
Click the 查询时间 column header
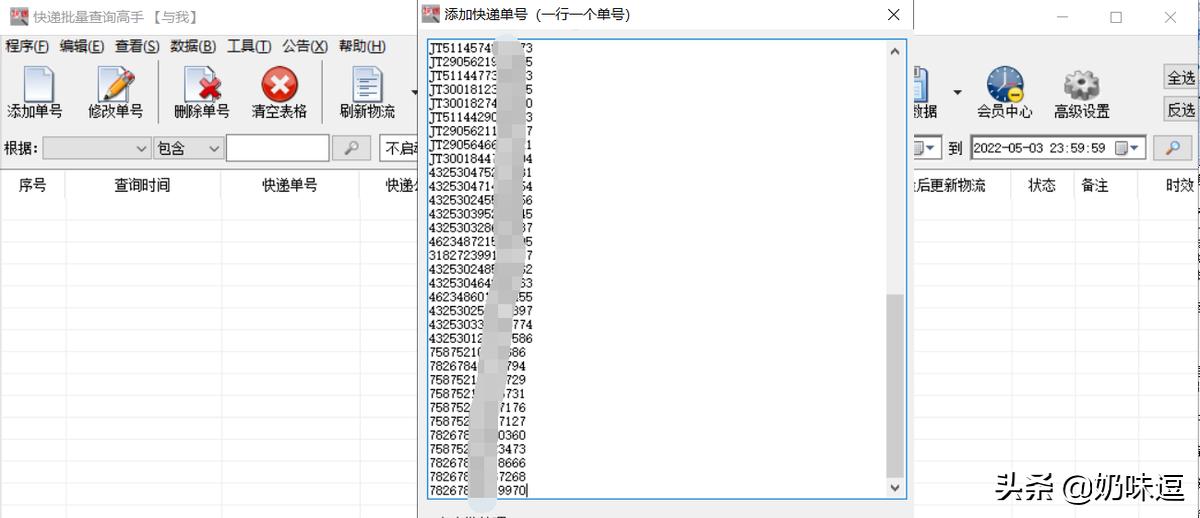(142, 185)
